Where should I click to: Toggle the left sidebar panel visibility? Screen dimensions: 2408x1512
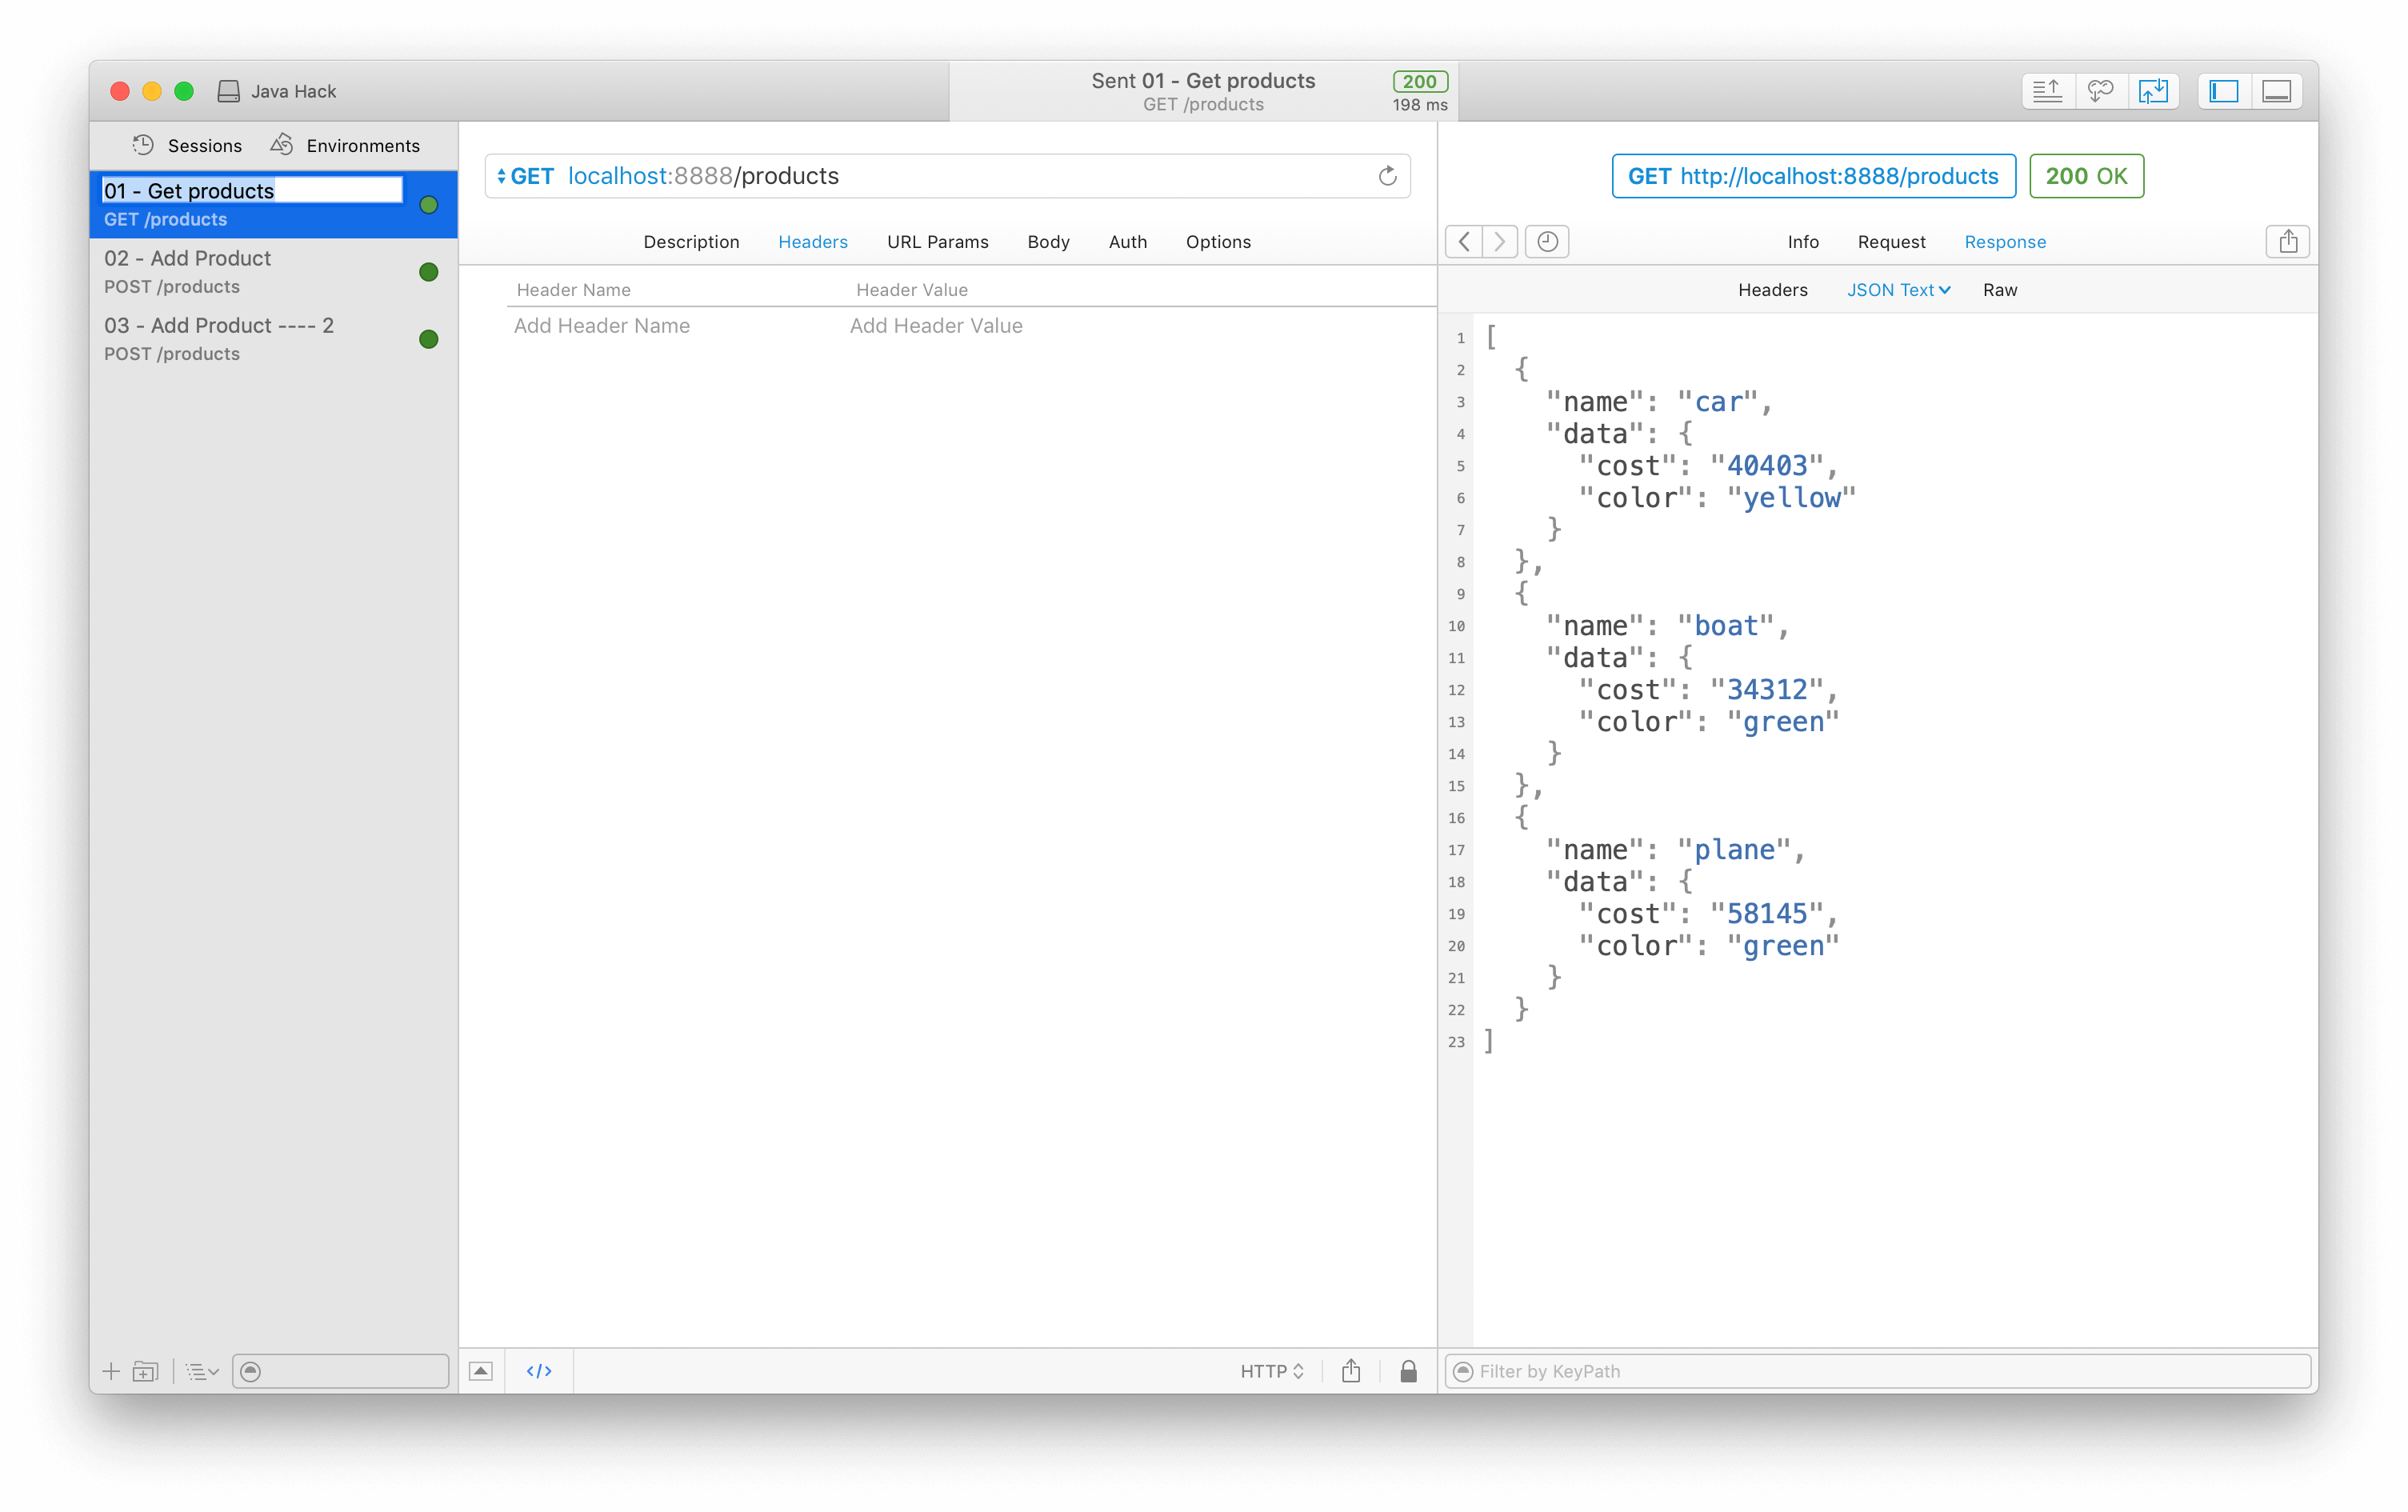click(x=2223, y=91)
